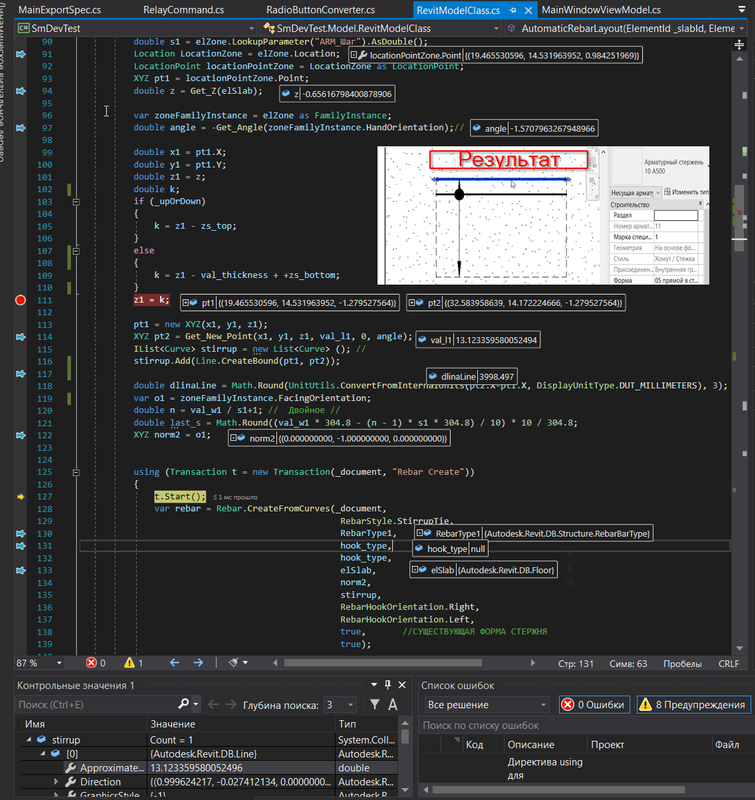Open the document tabs overflow dropdown
This screenshot has width=755, height=800.
point(742,9)
